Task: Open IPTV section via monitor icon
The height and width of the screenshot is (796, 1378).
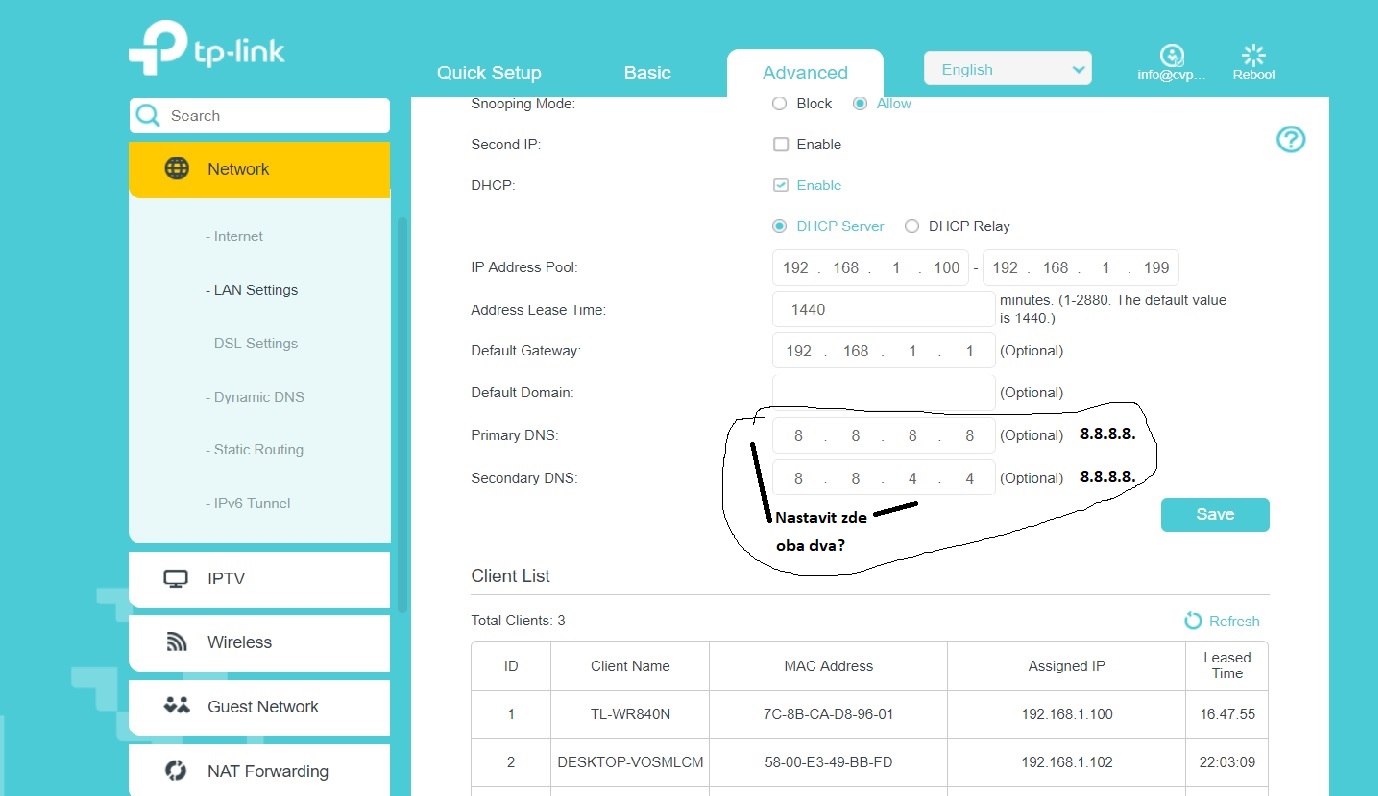Action: 176,579
